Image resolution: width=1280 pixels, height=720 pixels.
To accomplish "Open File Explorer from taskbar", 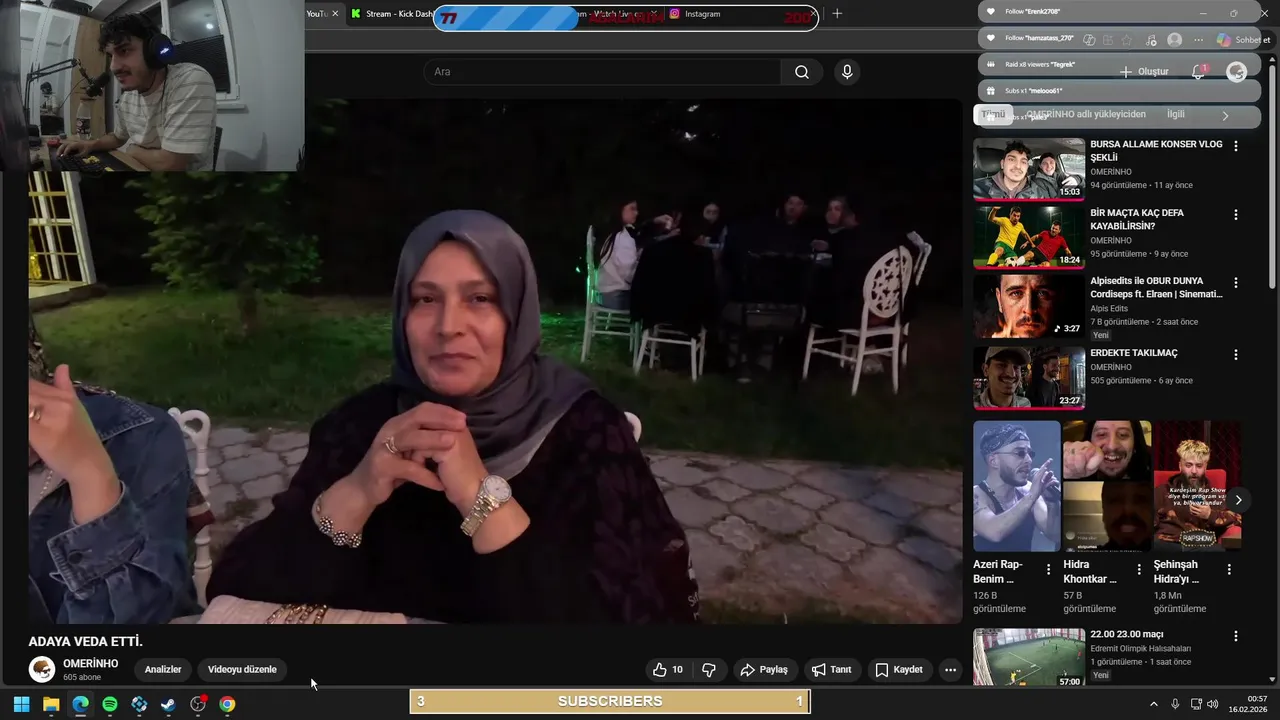I will 51,704.
